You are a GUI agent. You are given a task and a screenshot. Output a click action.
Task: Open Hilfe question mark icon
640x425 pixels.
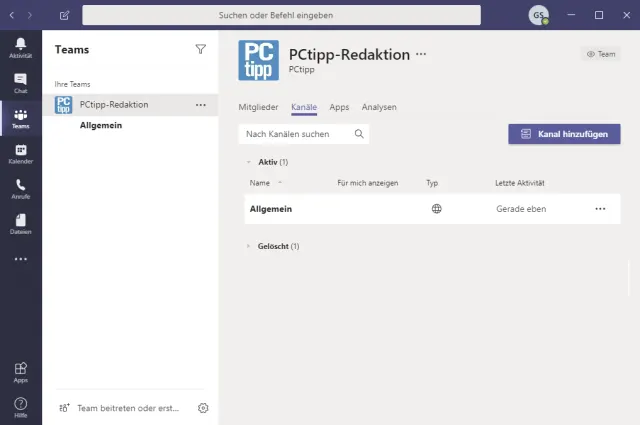20,407
